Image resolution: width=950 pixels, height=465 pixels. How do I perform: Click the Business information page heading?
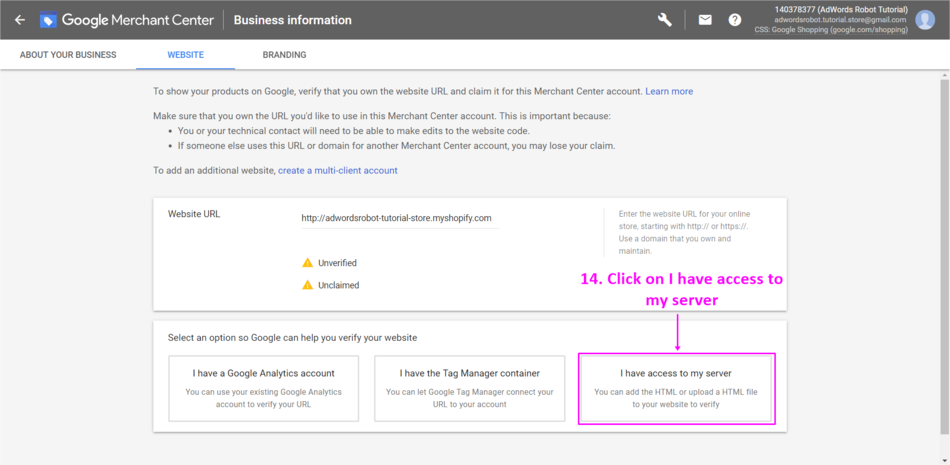292,20
